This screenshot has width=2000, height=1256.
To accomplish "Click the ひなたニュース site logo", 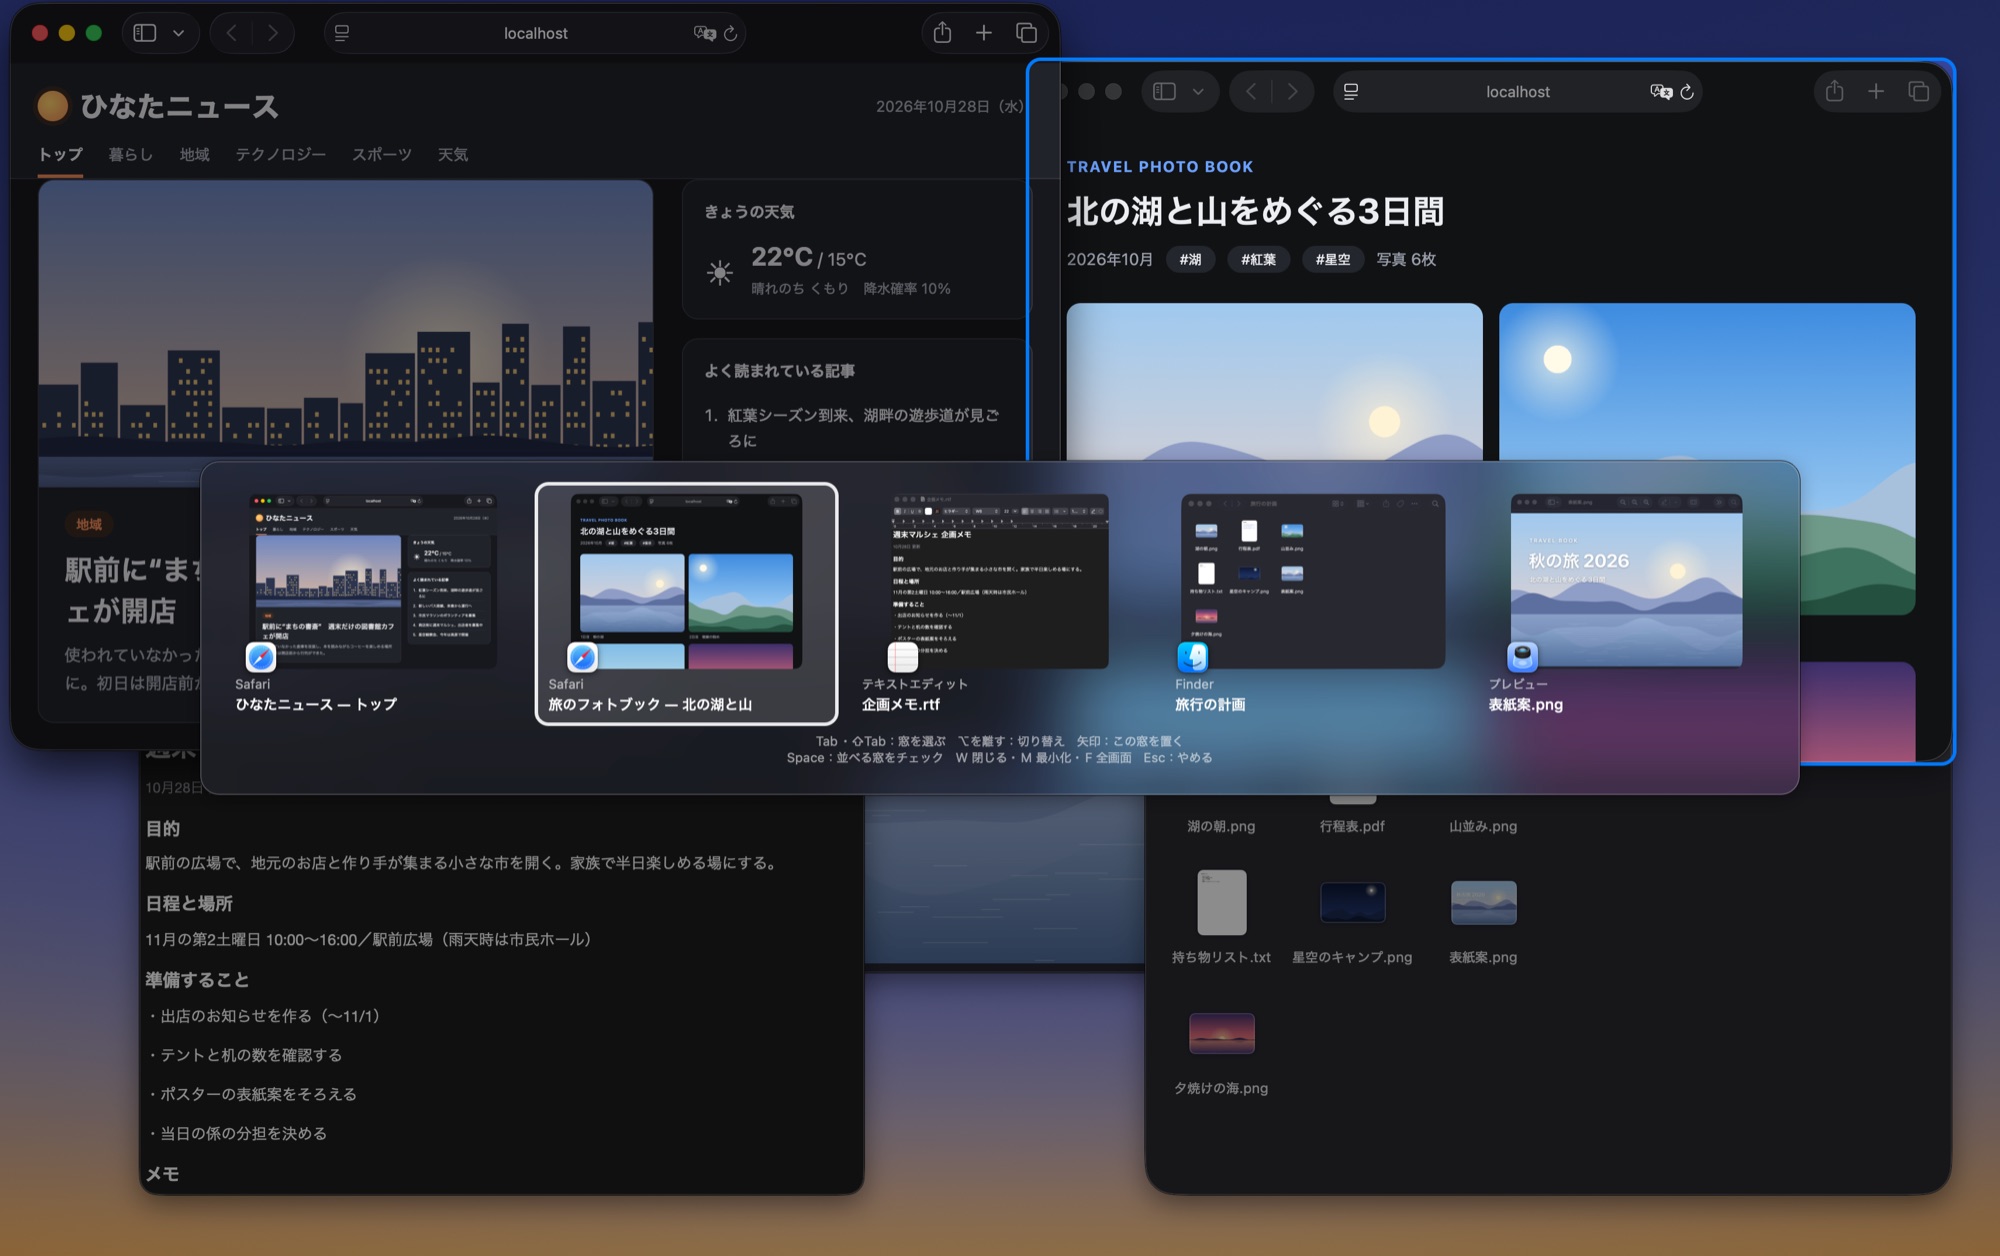I will (x=157, y=106).
